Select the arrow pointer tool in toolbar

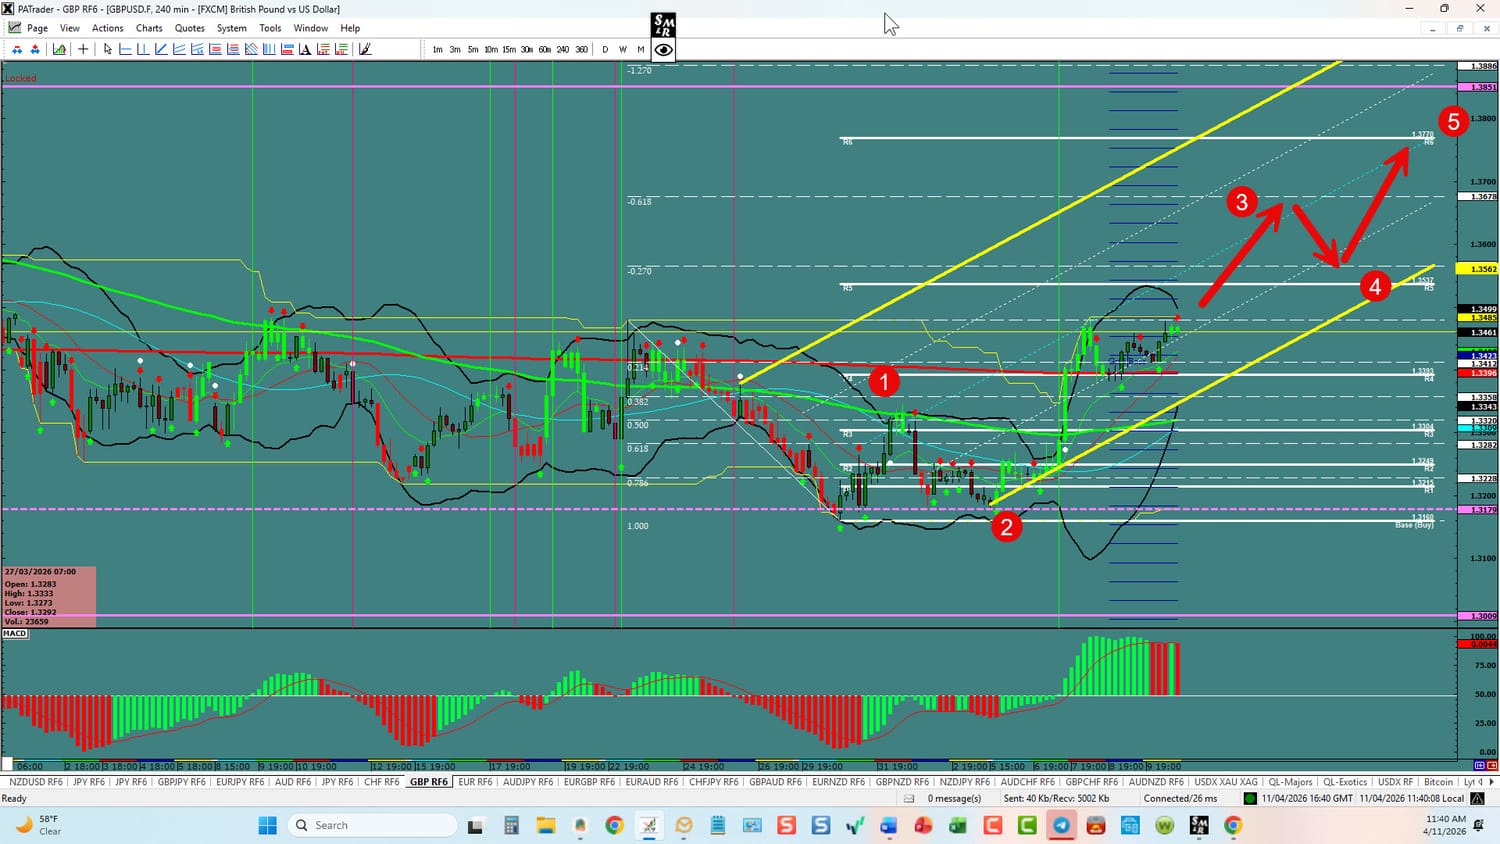(108, 49)
